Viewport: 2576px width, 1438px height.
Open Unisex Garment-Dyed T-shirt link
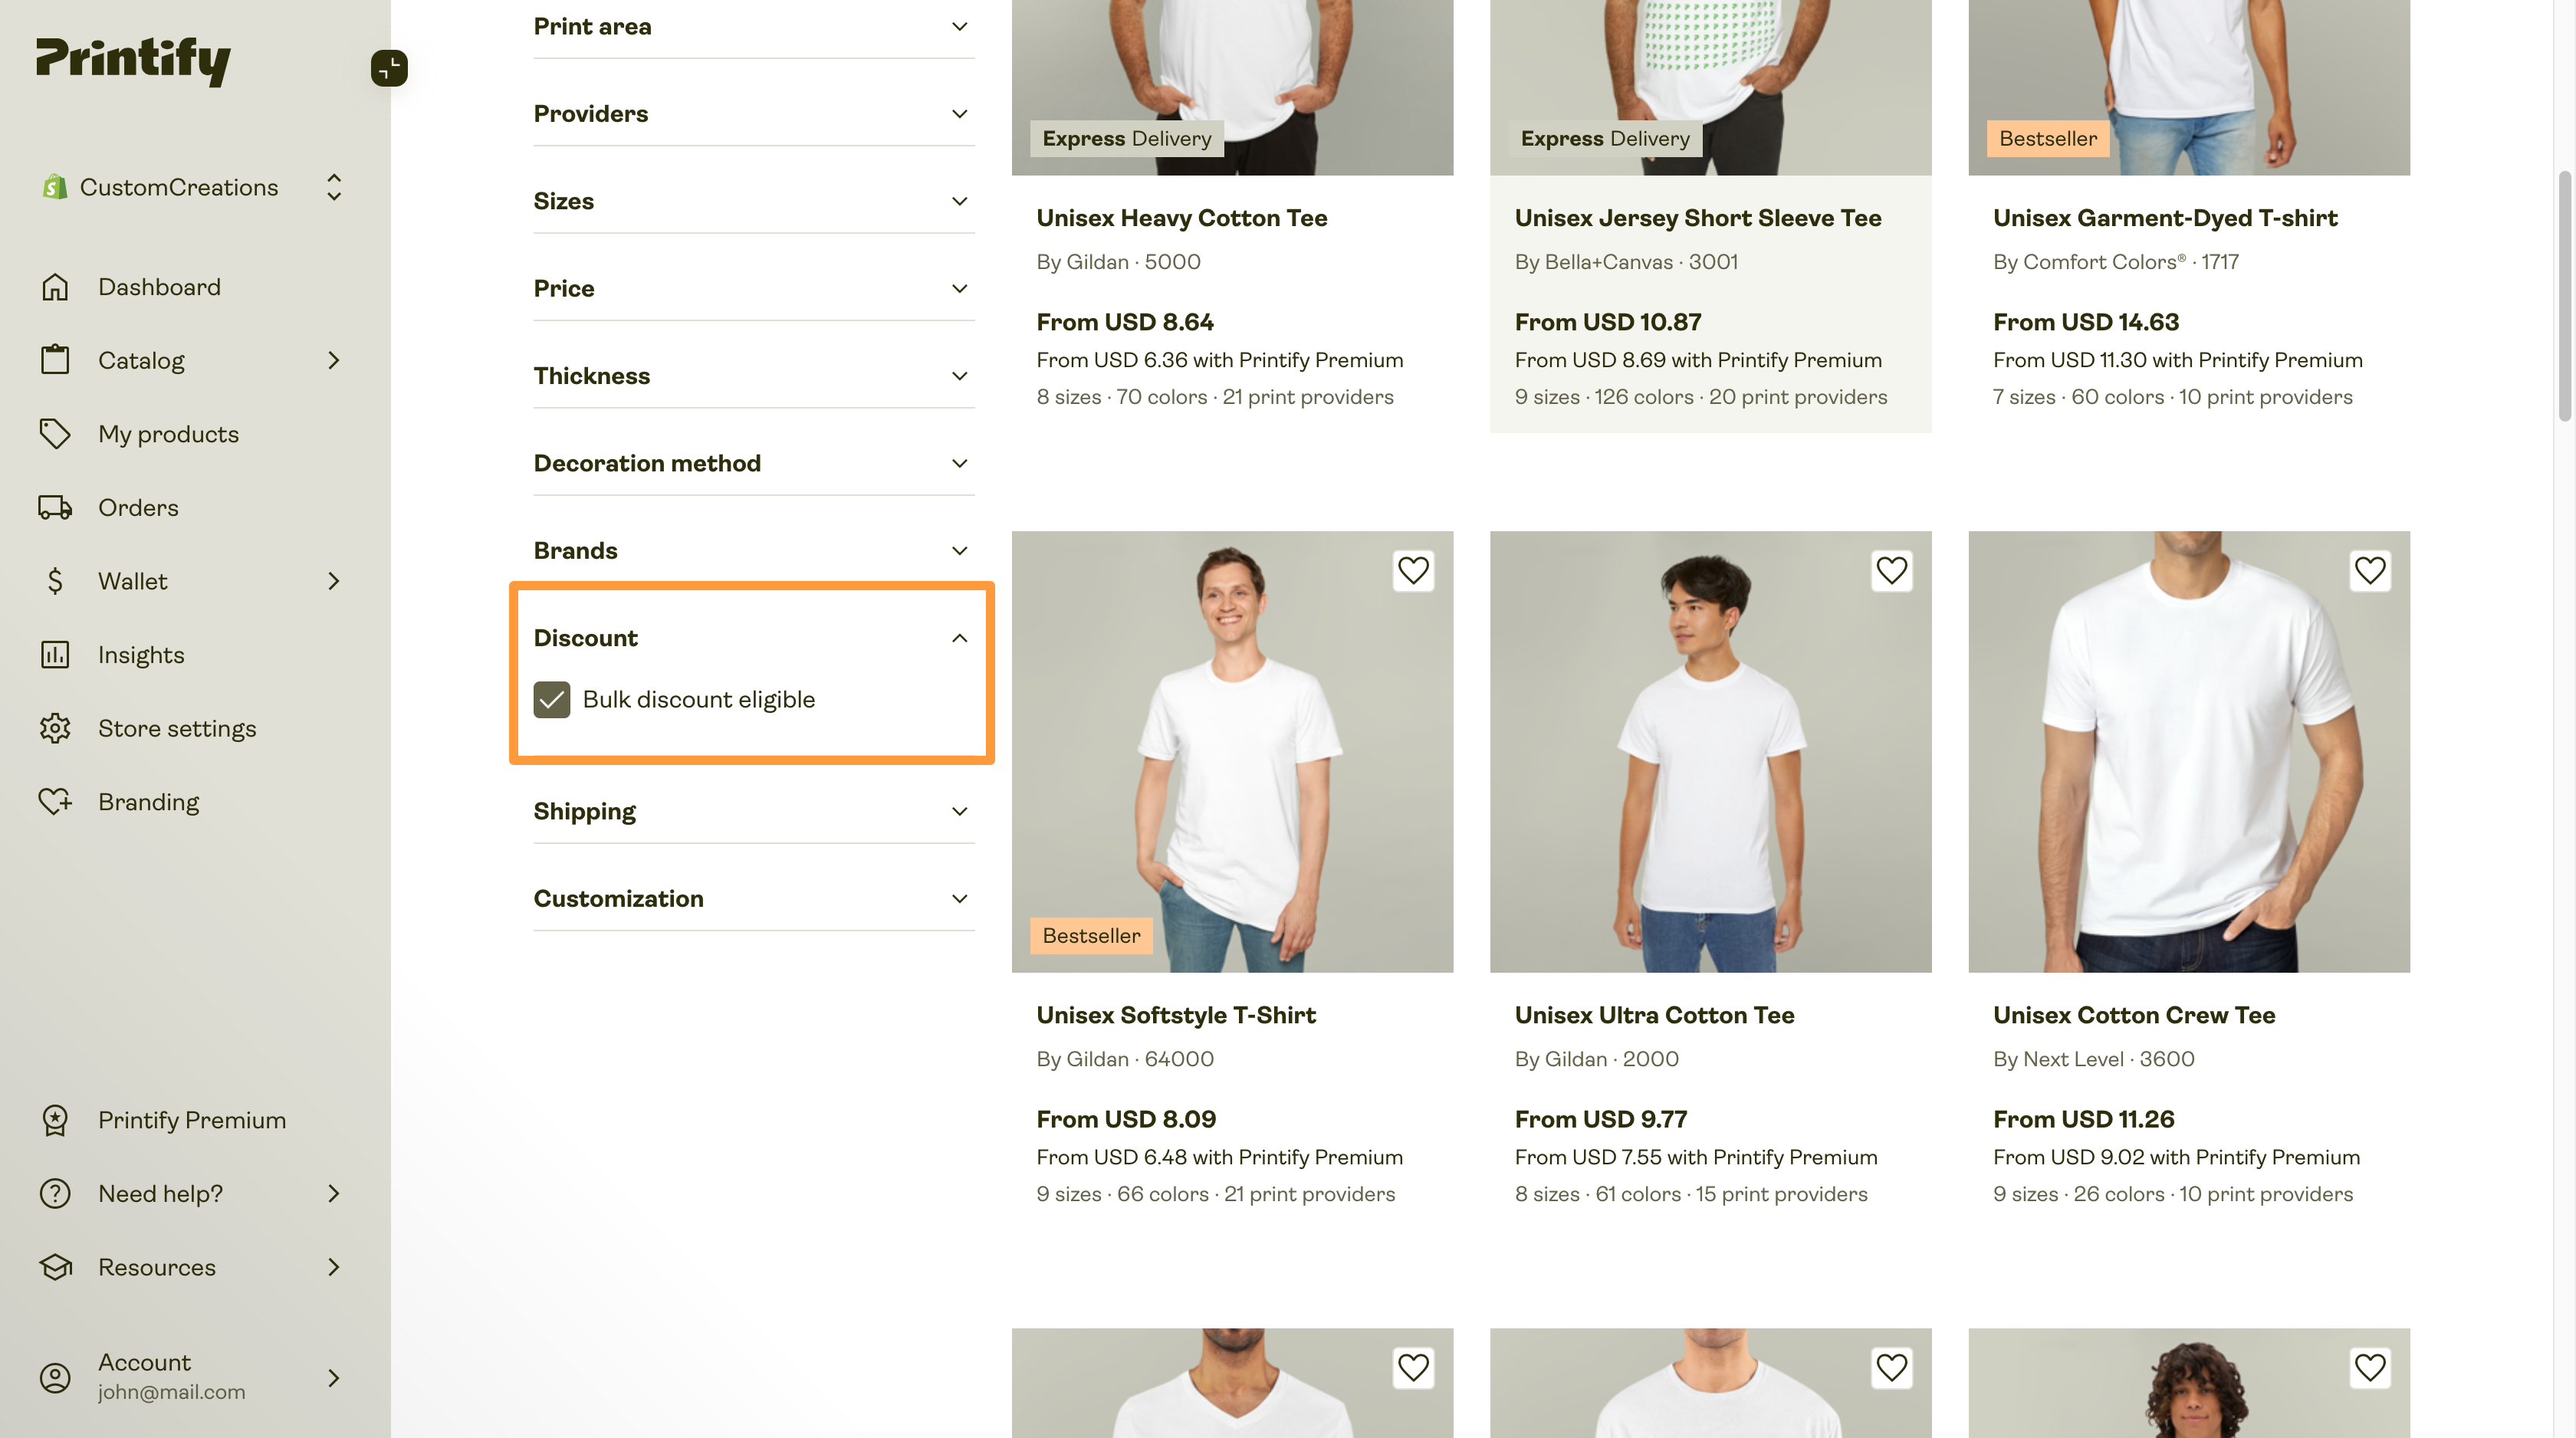2165,218
